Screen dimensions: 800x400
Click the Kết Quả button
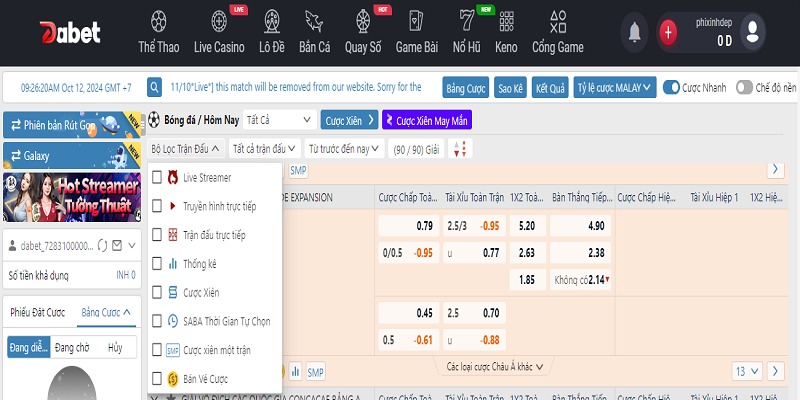[549, 87]
